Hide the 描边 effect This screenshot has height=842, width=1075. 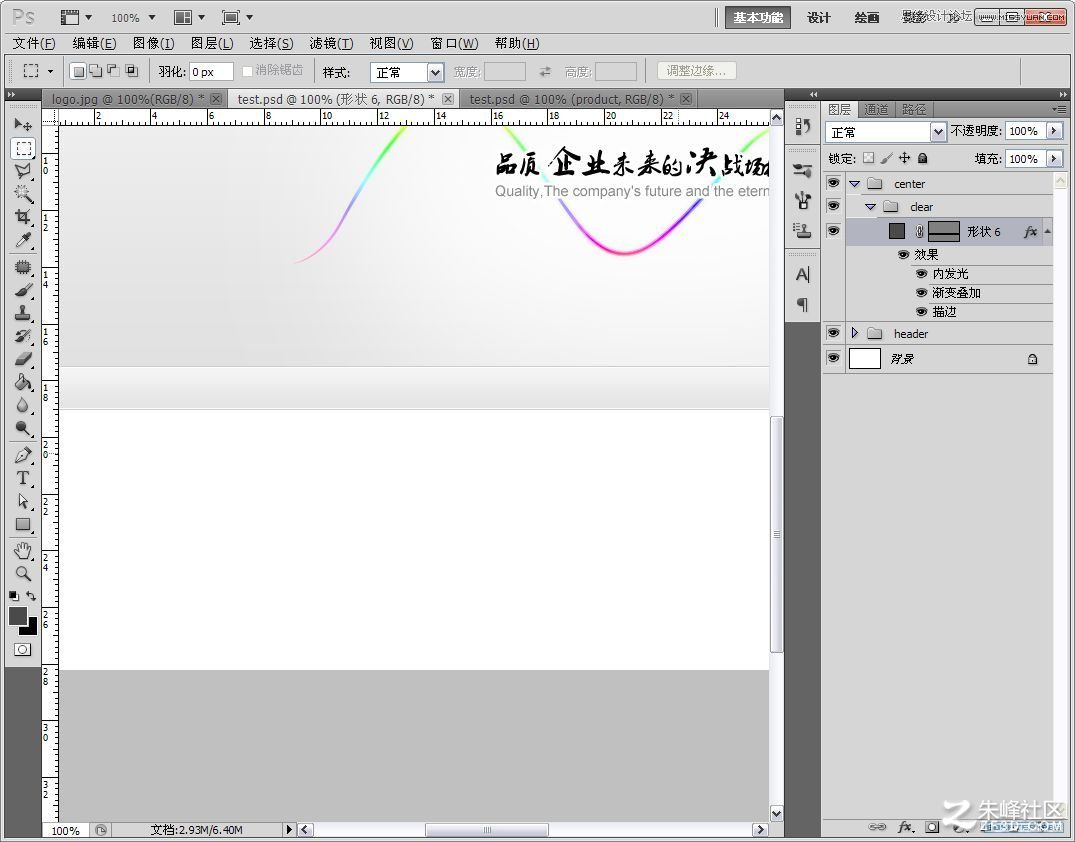pos(921,311)
